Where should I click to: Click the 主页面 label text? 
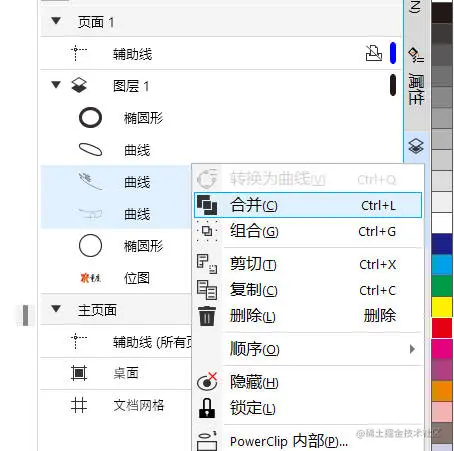pos(97,310)
